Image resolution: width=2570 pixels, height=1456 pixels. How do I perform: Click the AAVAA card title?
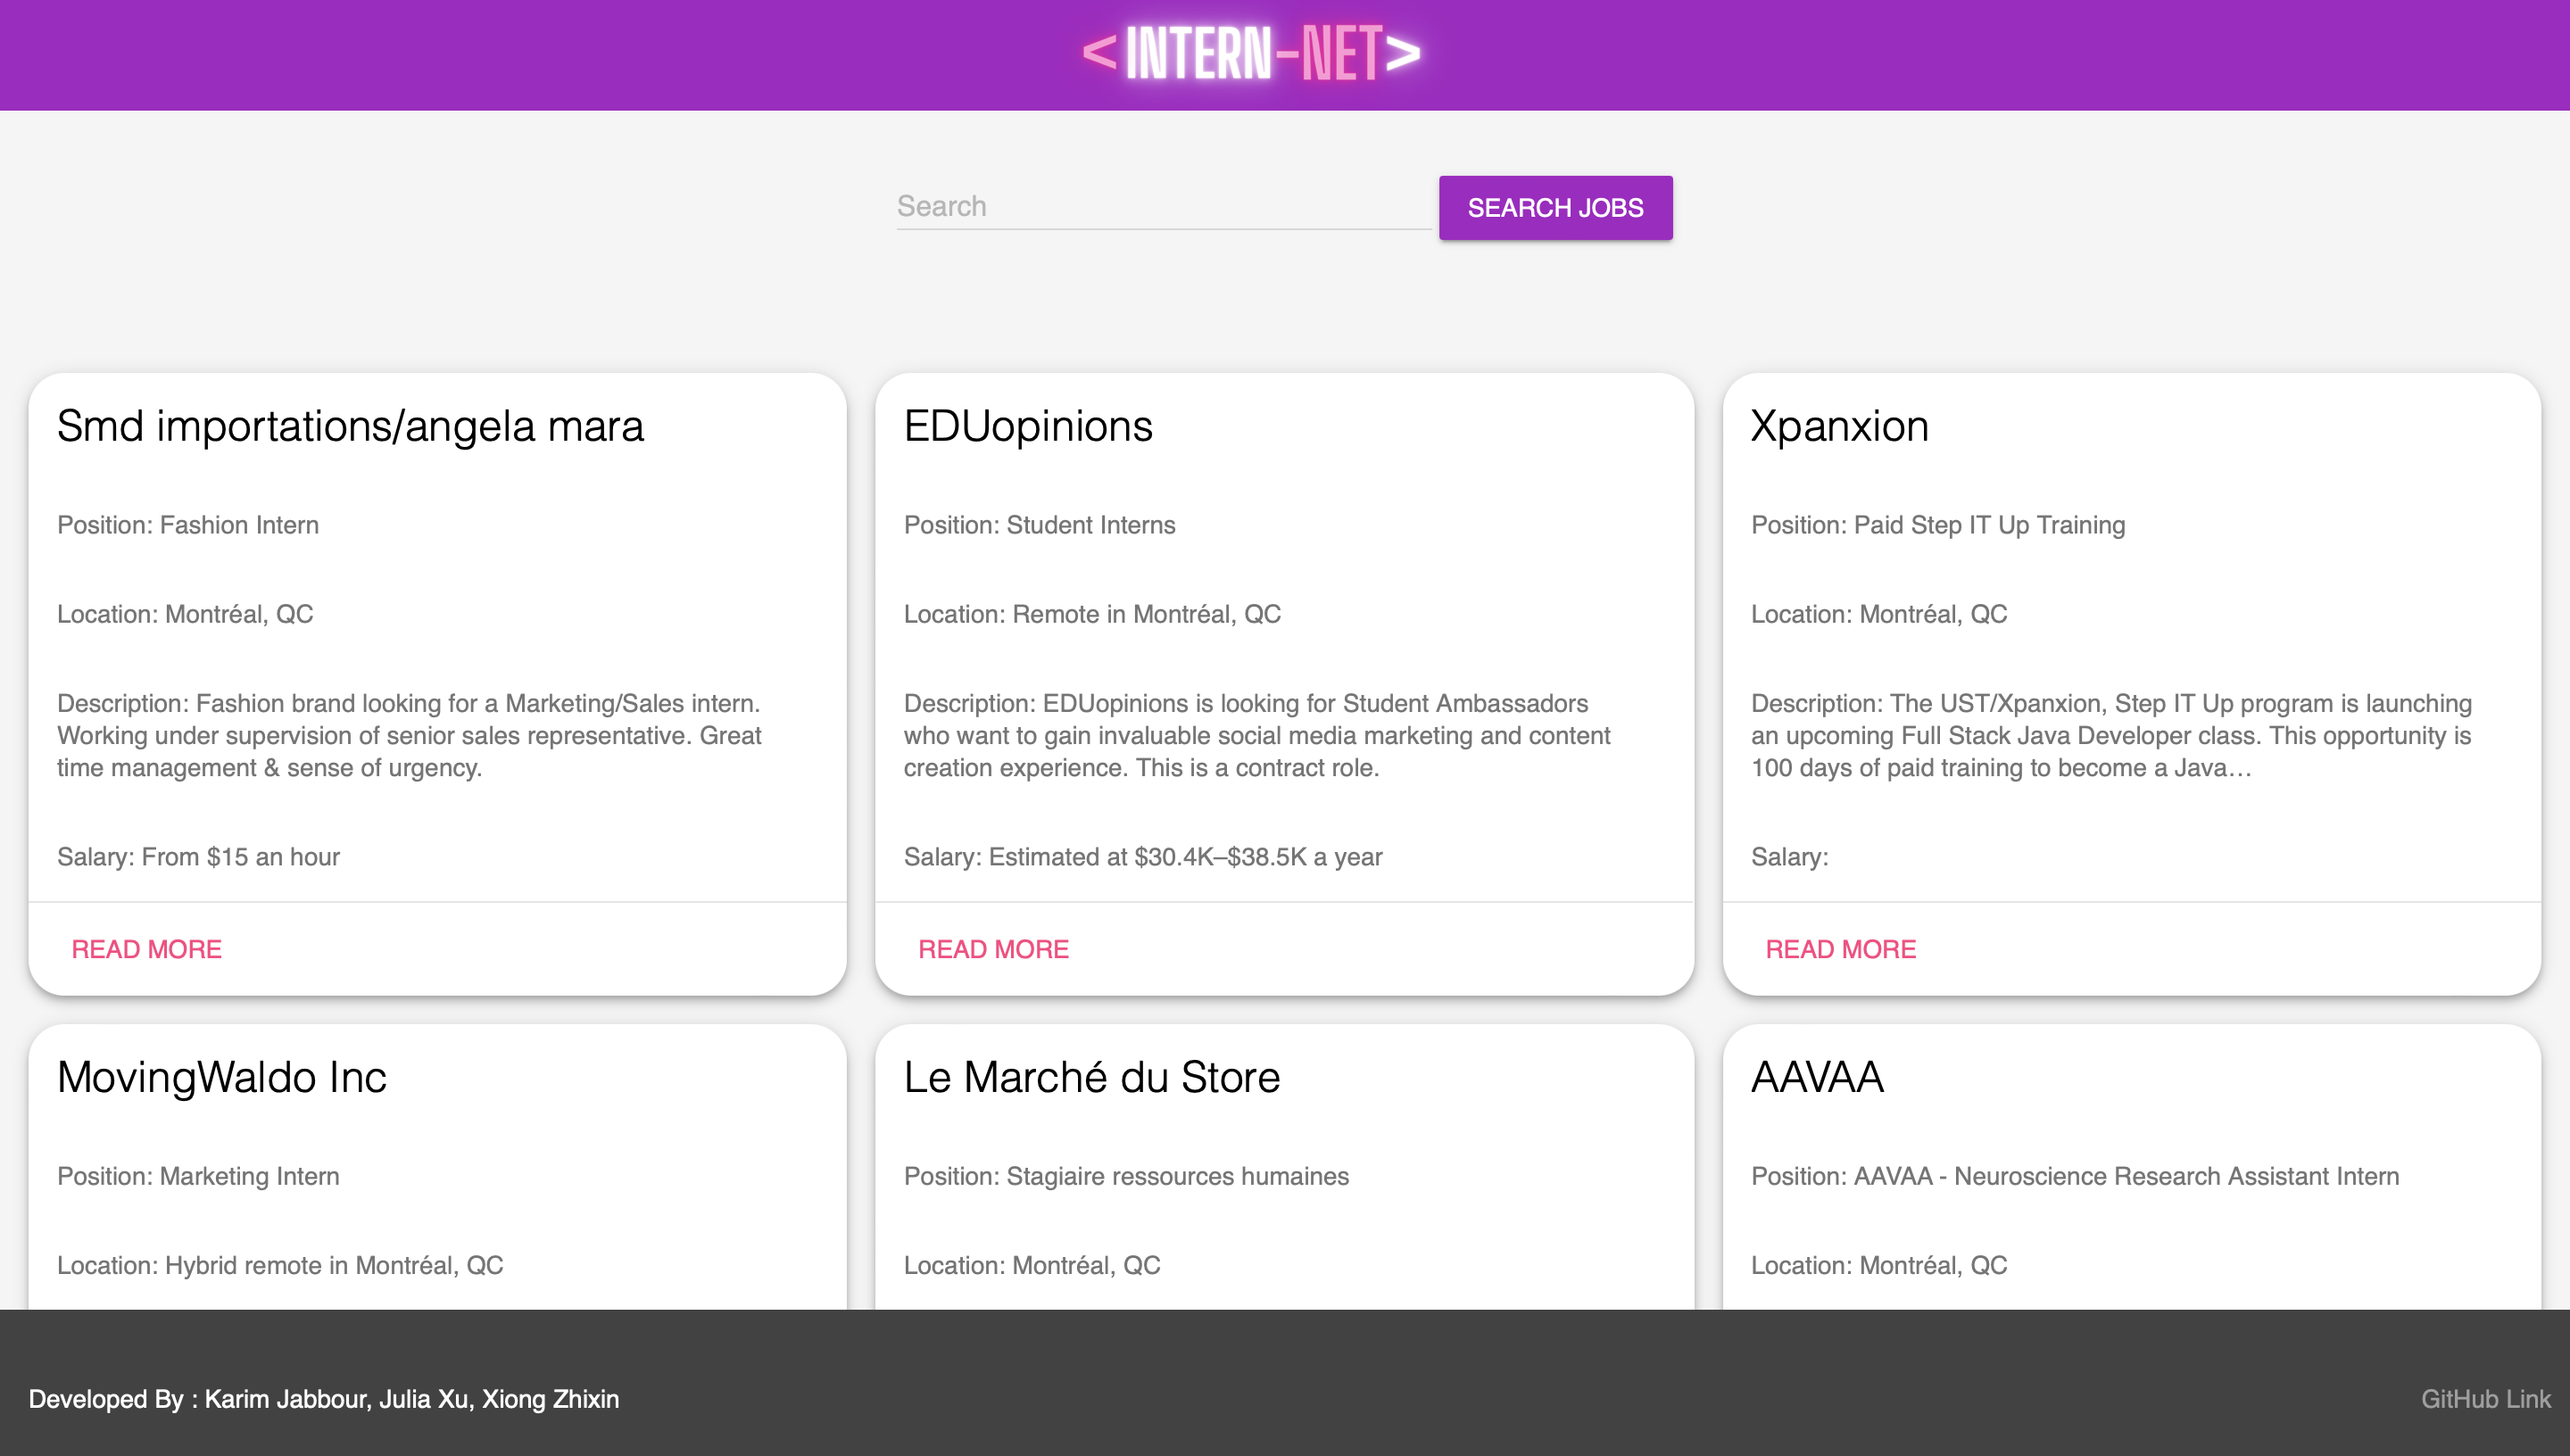pos(1816,1077)
